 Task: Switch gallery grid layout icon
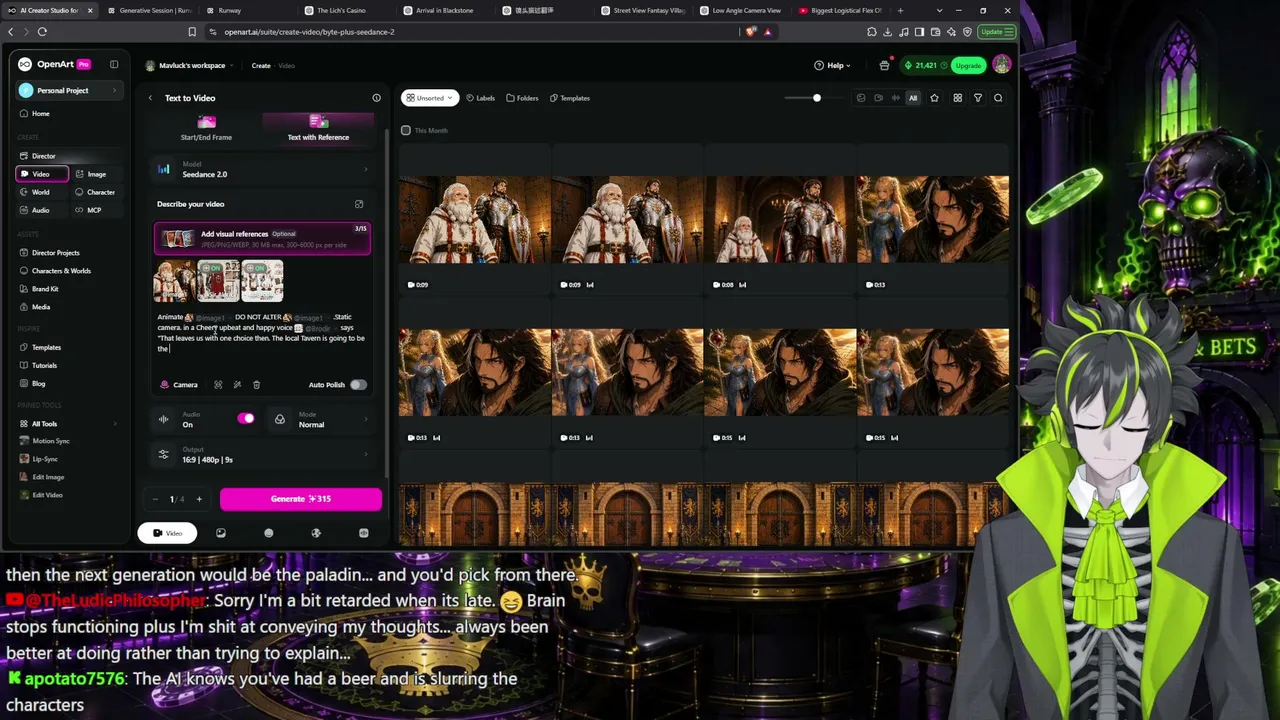pyautogui.click(x=957, y=98)
